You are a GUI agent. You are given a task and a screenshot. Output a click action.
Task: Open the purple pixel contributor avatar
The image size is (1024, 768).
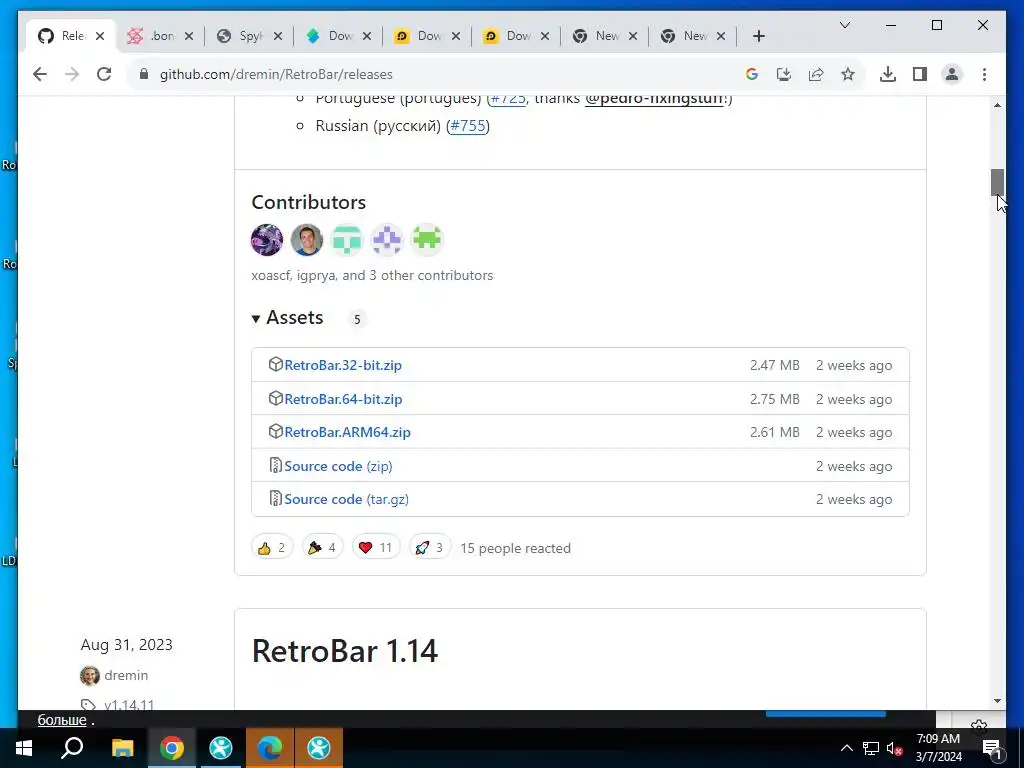pyautogui.click(x=387, y=240)
